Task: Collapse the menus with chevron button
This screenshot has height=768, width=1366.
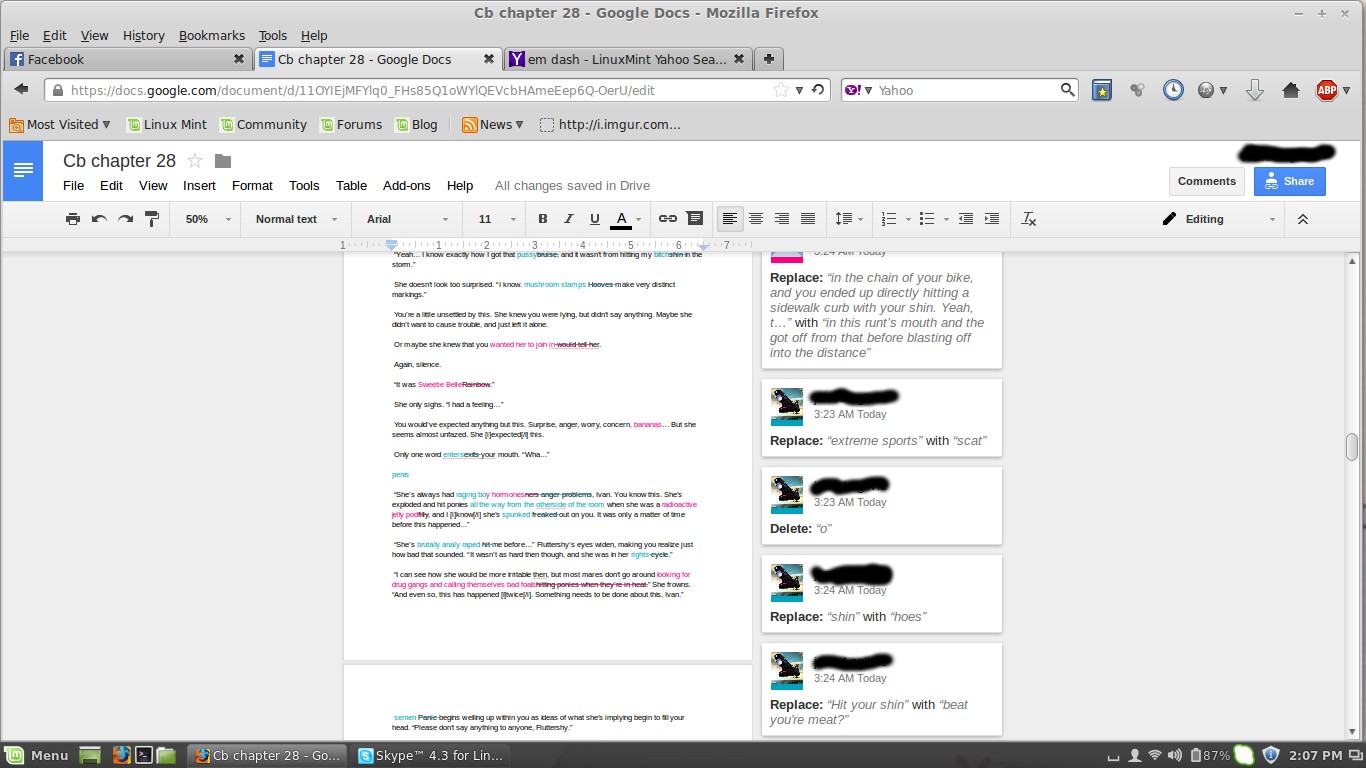Action: pos(1302,219)
